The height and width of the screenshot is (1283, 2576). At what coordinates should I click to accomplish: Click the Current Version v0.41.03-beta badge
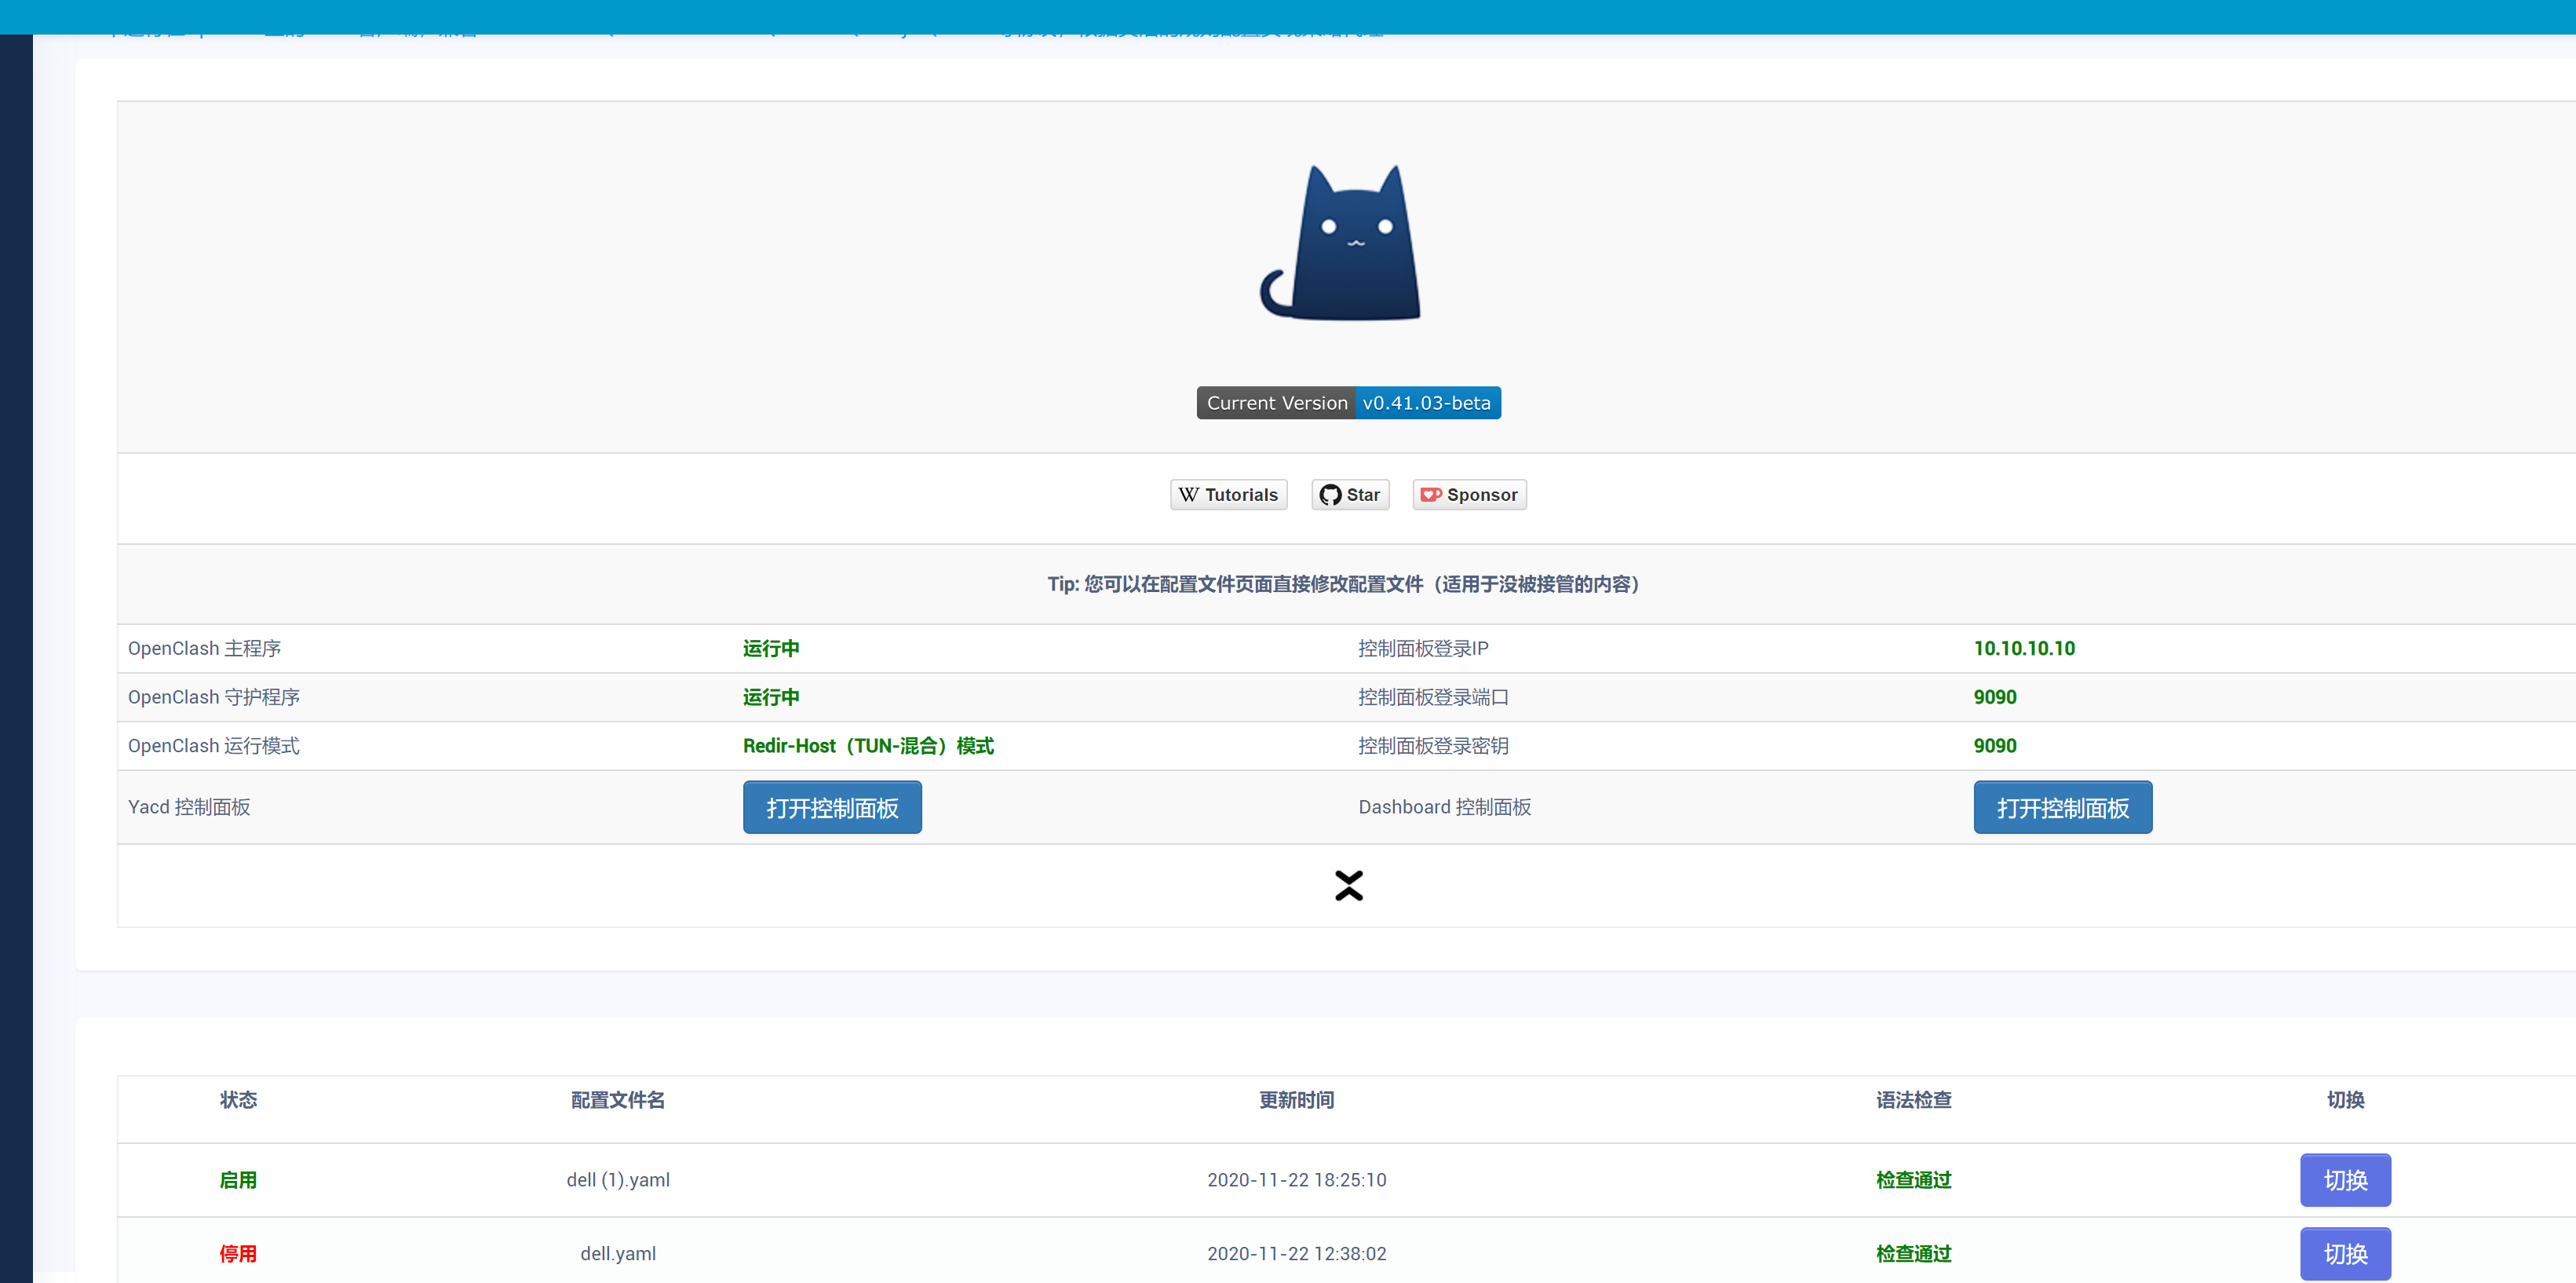1348,403
